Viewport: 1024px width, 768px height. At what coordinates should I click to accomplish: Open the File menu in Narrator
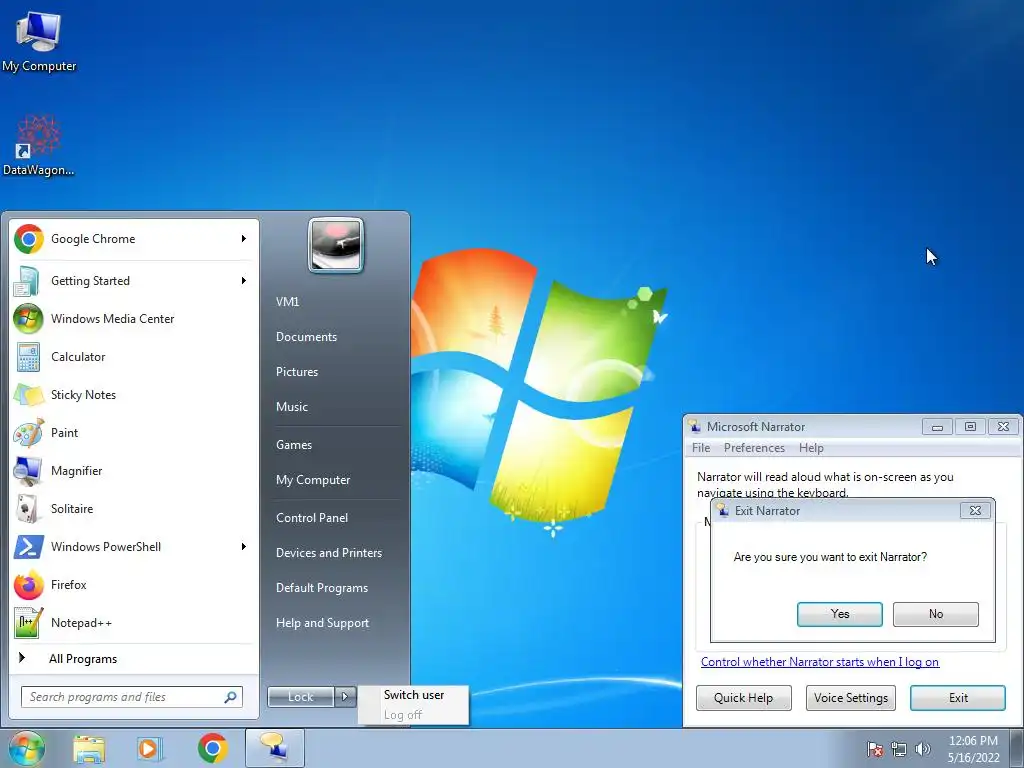701,448
